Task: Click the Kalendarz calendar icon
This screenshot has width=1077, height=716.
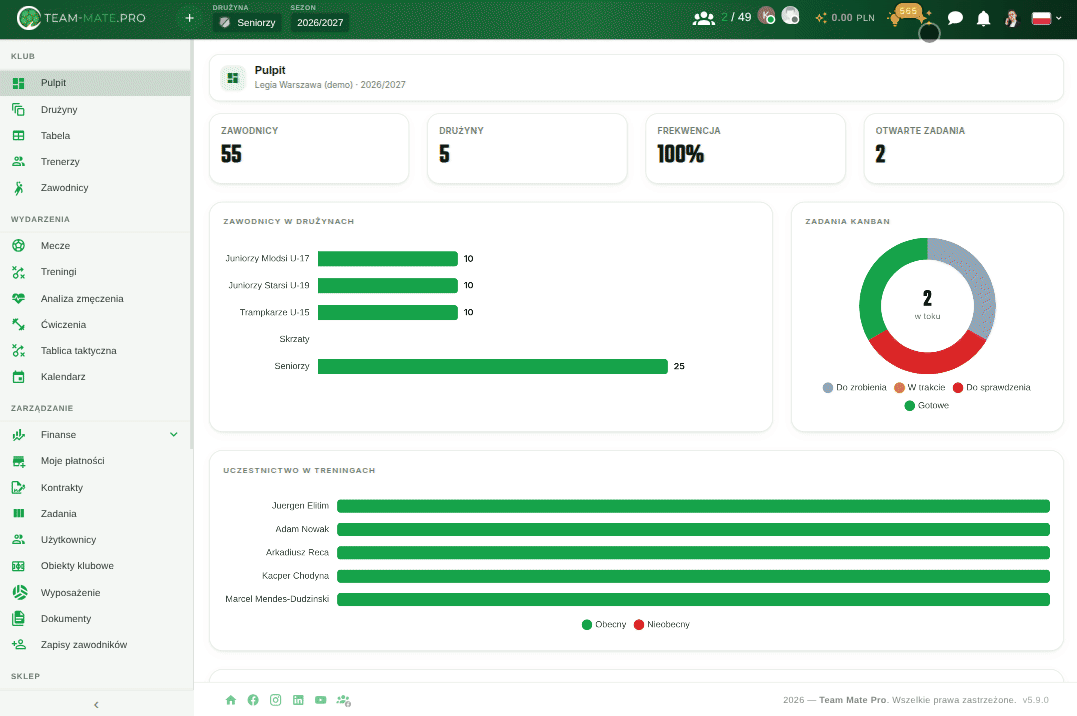Action: pos(19,377)
